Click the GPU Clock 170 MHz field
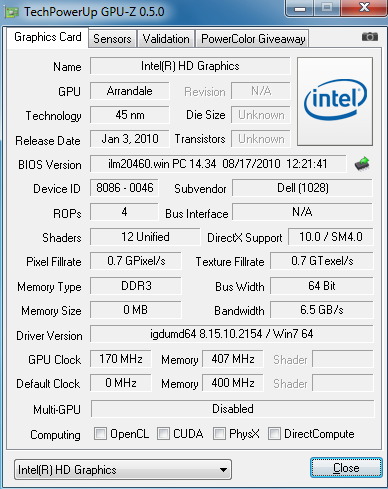The height and width of the screenshot is (489, 388). 121,359
